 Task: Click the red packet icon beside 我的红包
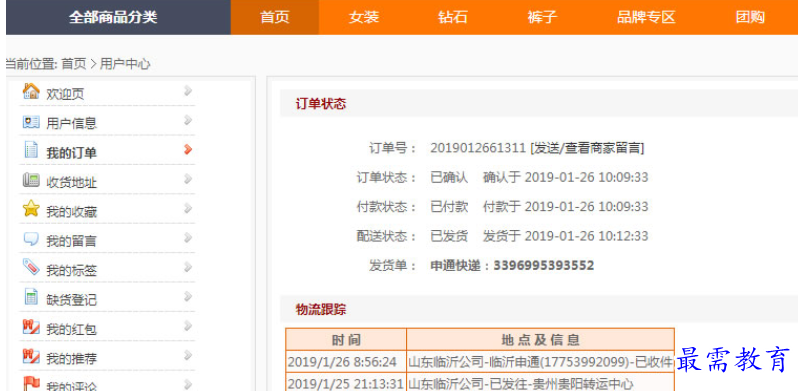[x=31, y=326]
